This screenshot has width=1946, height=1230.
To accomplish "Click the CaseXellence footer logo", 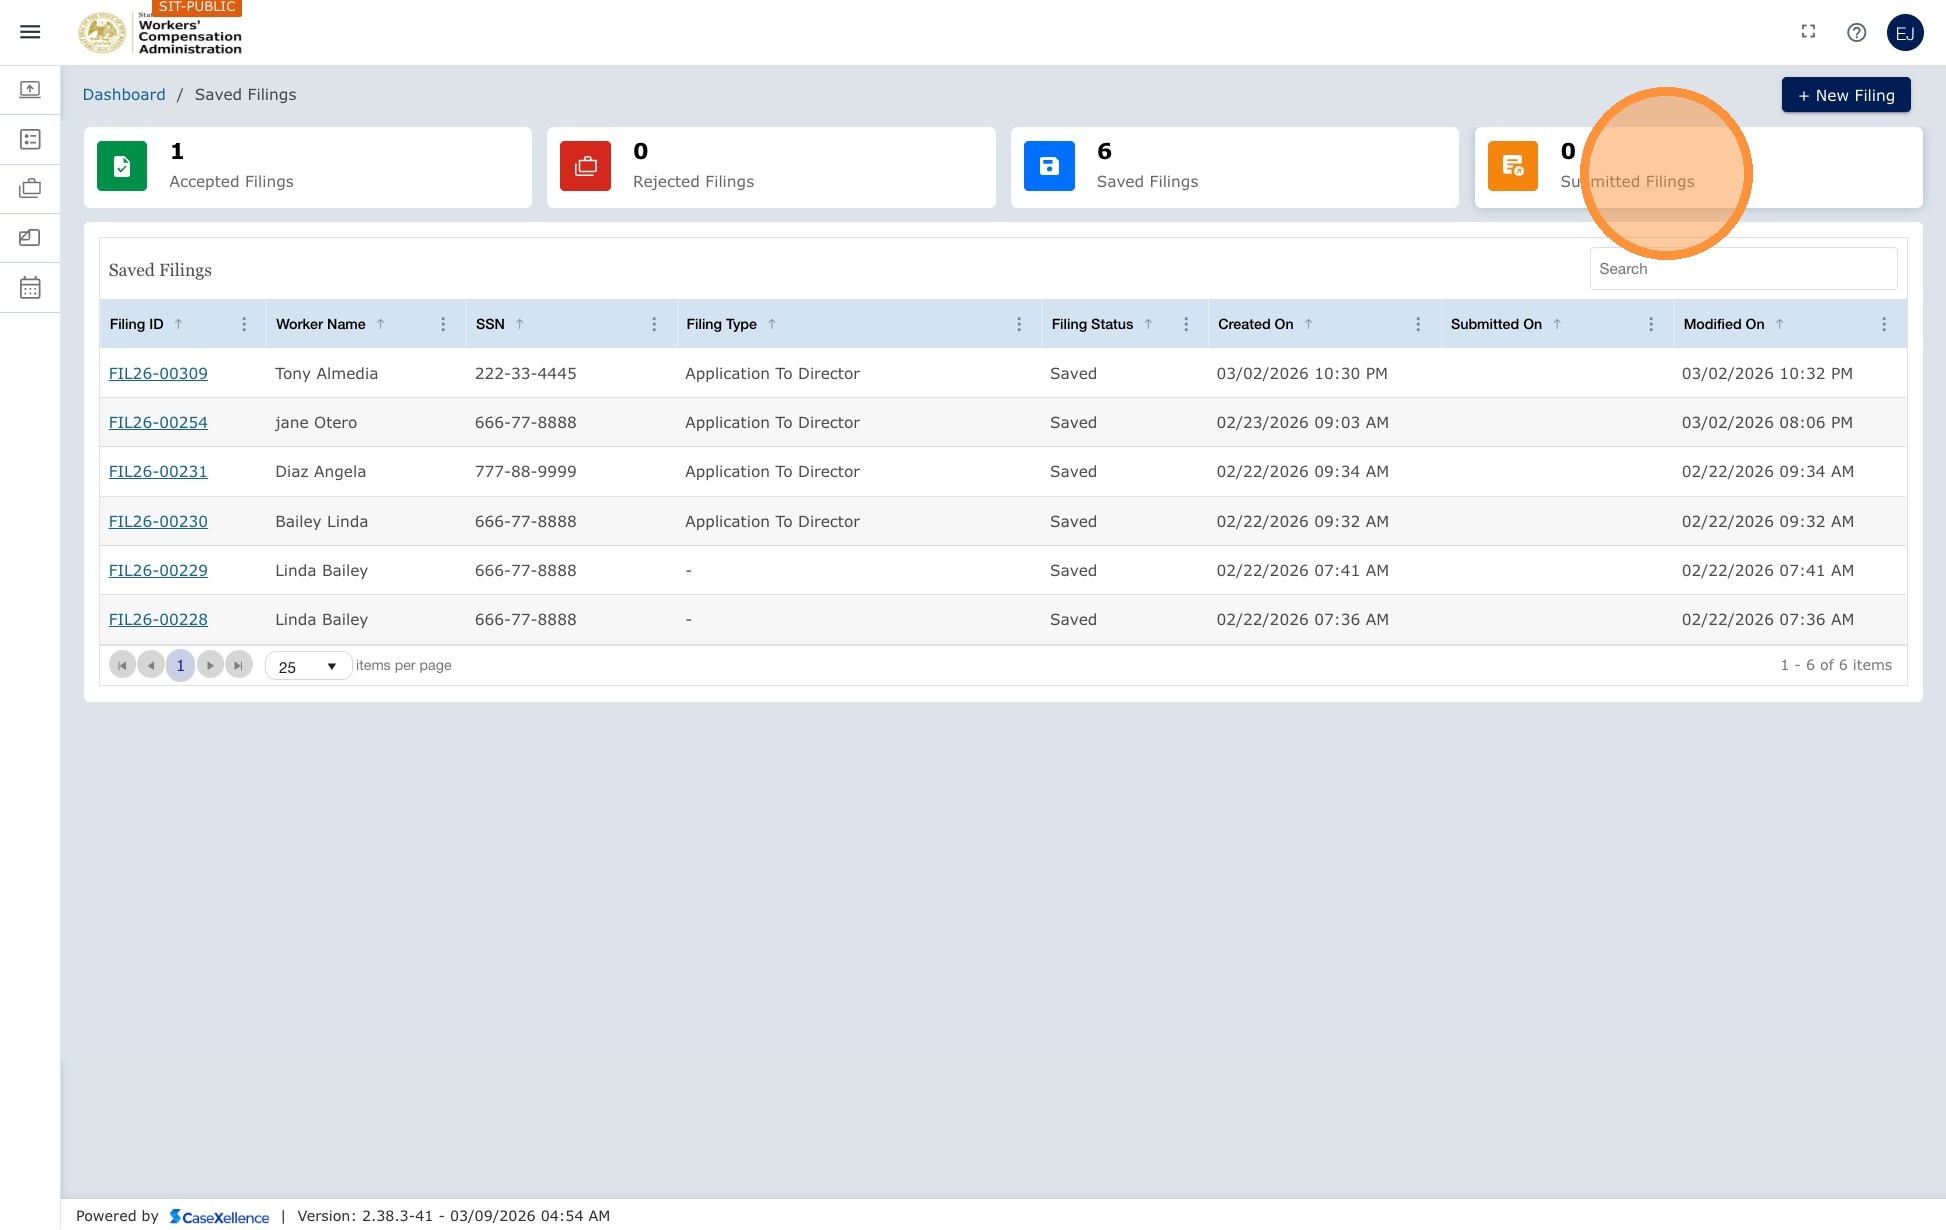I will tap(219, 1216).
